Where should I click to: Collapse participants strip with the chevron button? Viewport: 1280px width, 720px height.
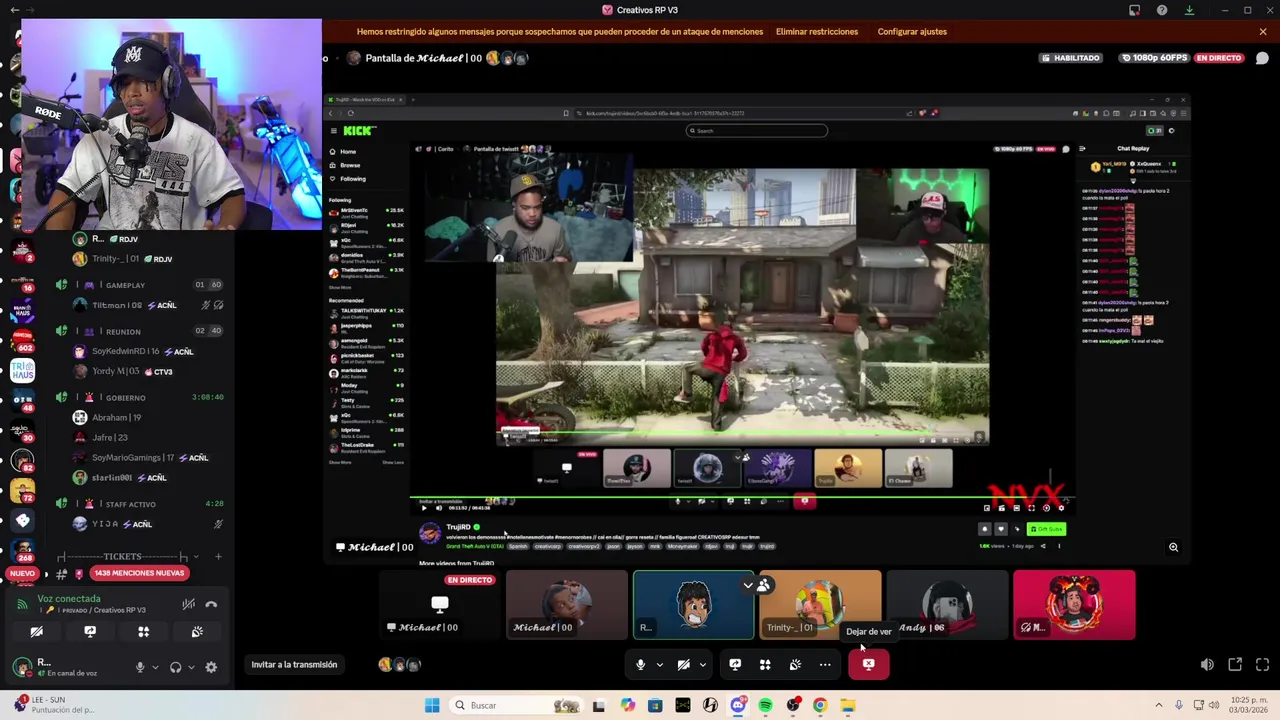pyautogui.click(x=748, y=585)
